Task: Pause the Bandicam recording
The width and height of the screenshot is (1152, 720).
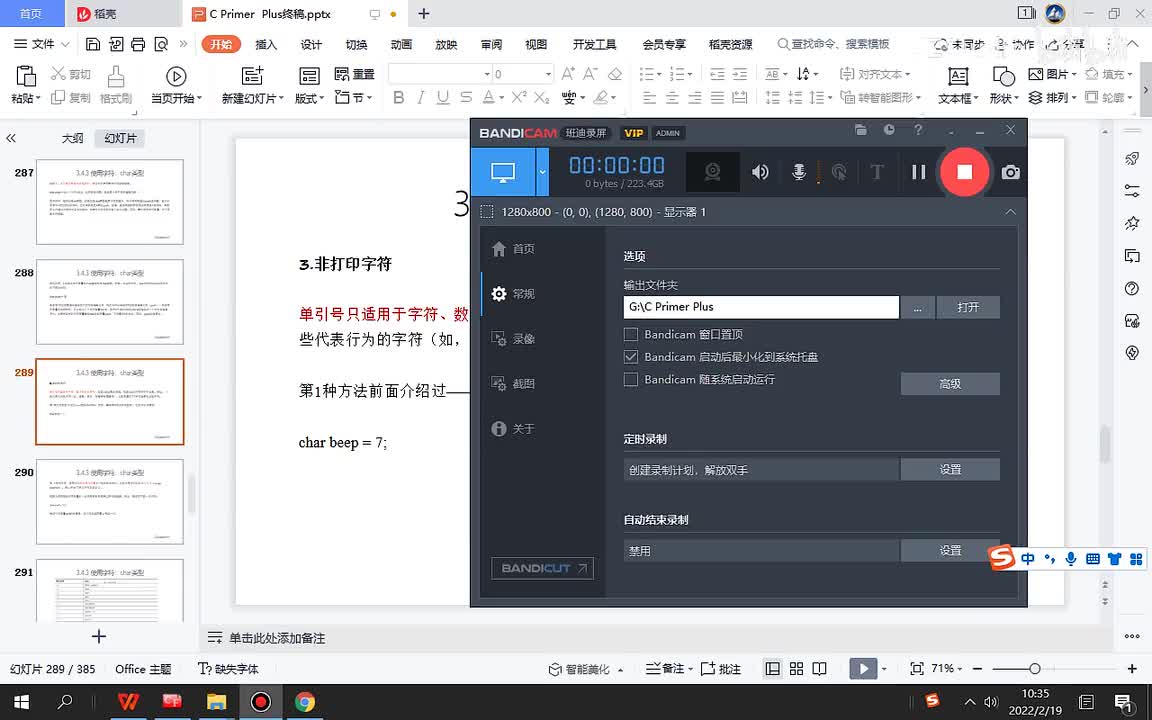Action: point(918,172)
